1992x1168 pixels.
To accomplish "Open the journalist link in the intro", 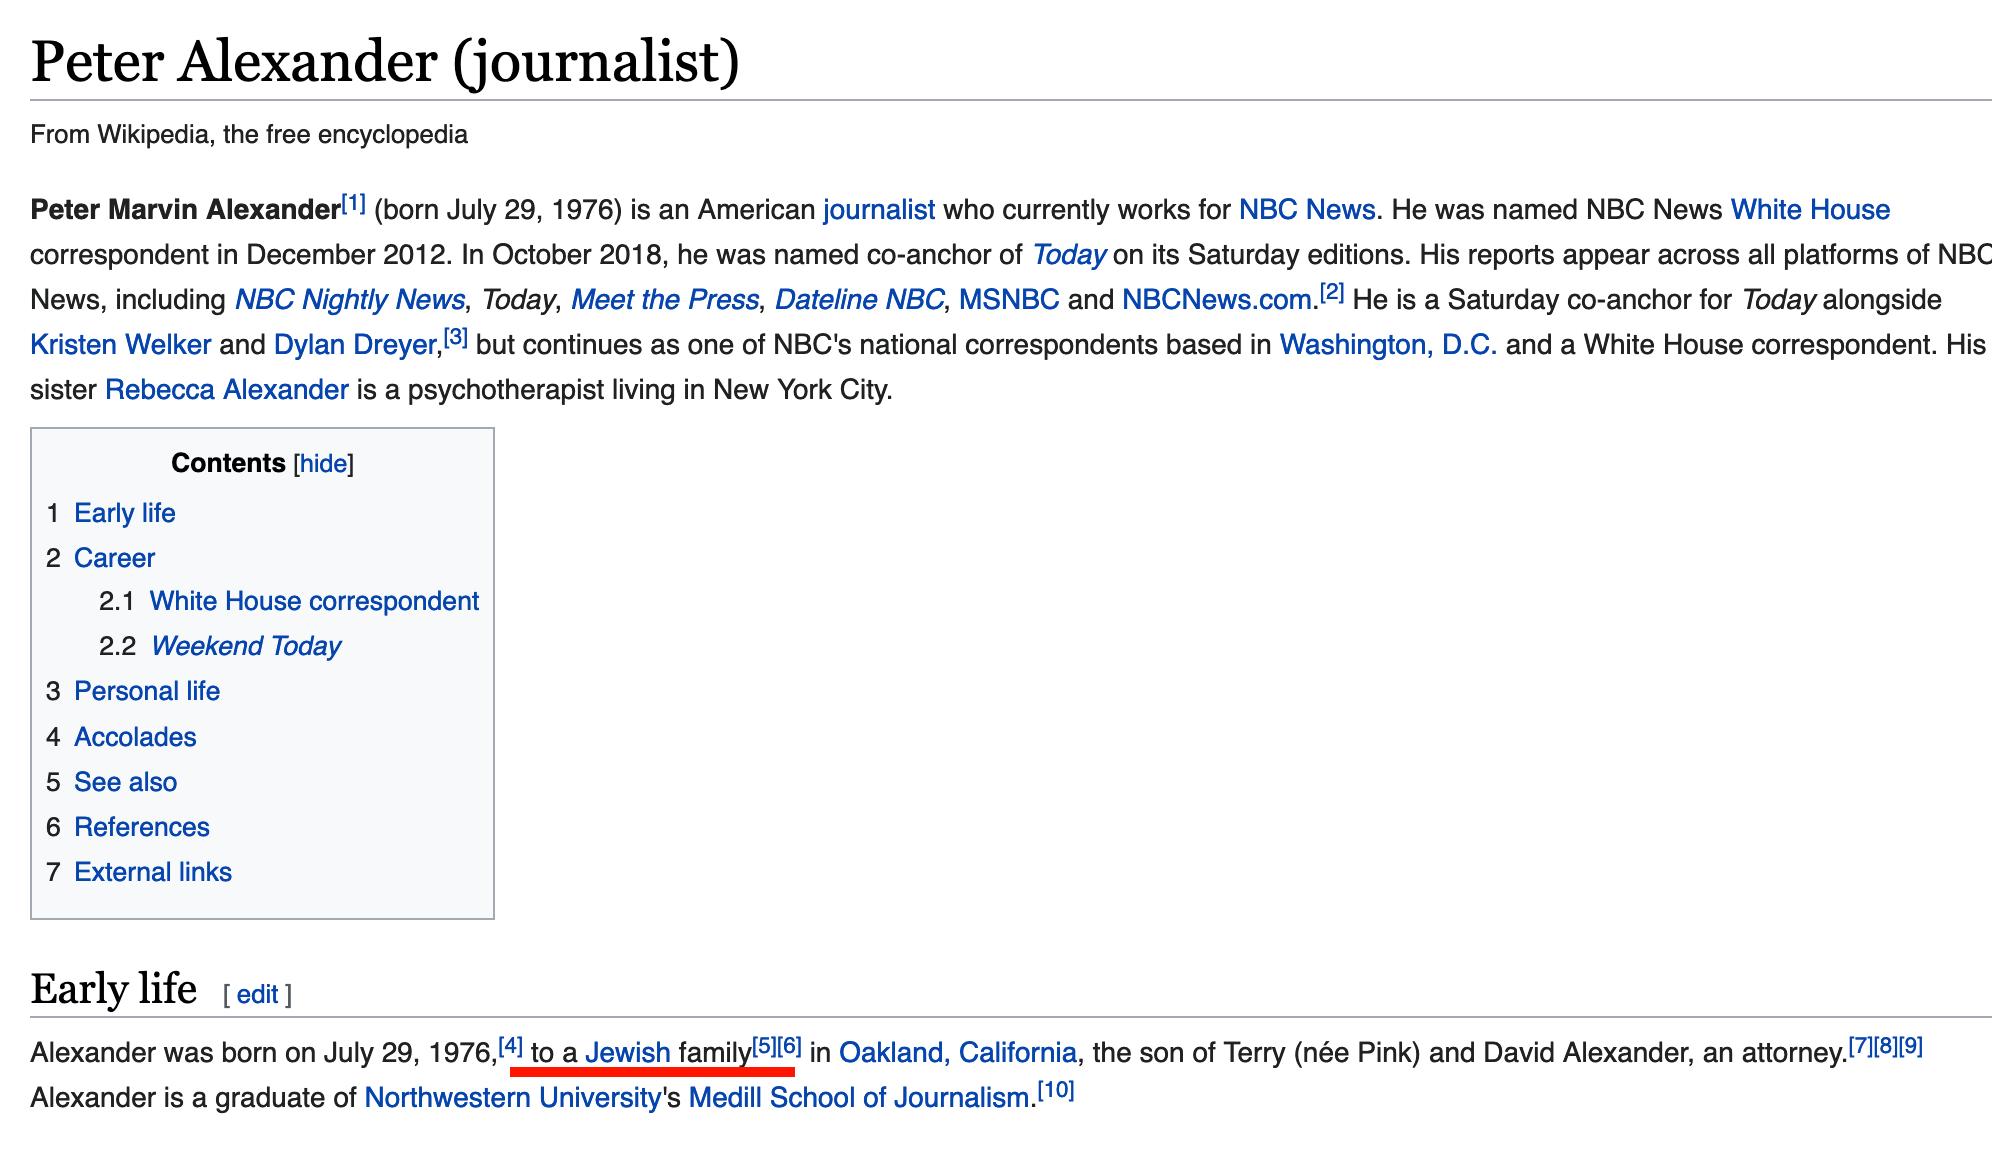I will pos(879,210).
